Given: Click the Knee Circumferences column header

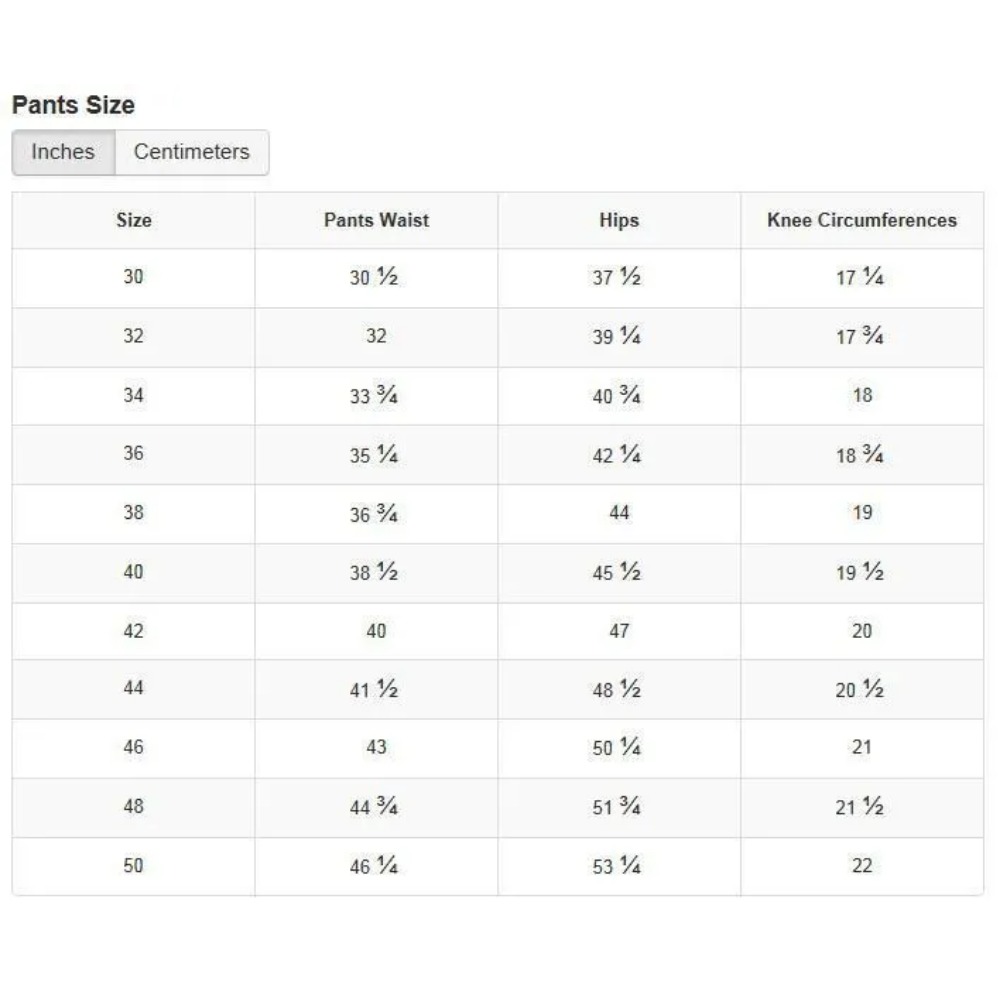Looking at the screenshot, I should 862,220.
